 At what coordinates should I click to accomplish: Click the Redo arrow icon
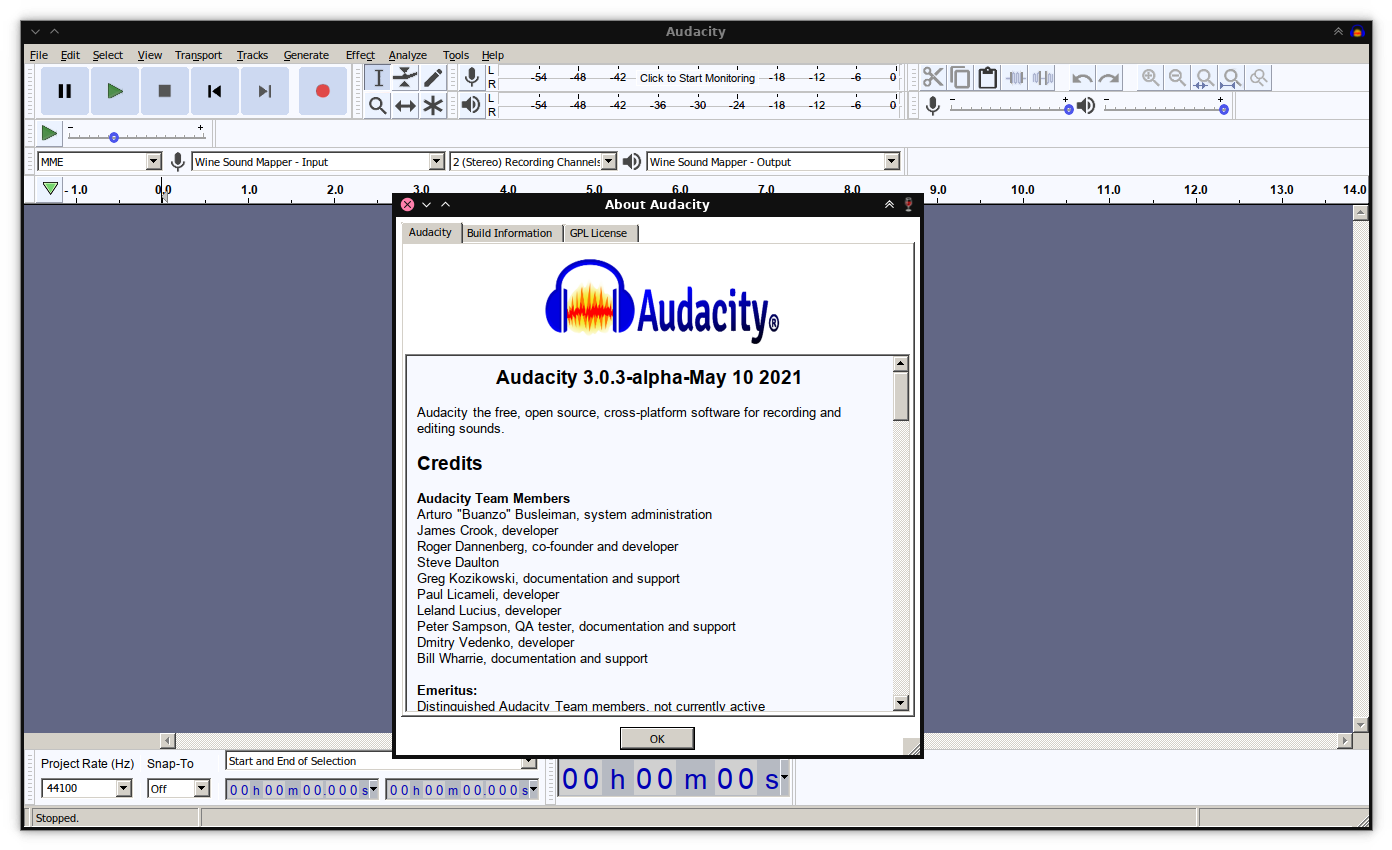(x=1109, y=78)
